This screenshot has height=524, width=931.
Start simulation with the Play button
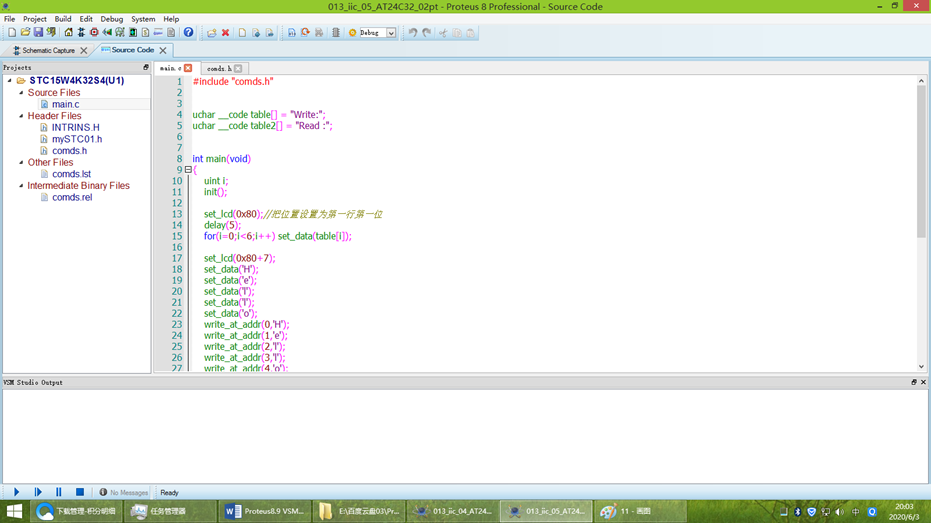[17, 492]
